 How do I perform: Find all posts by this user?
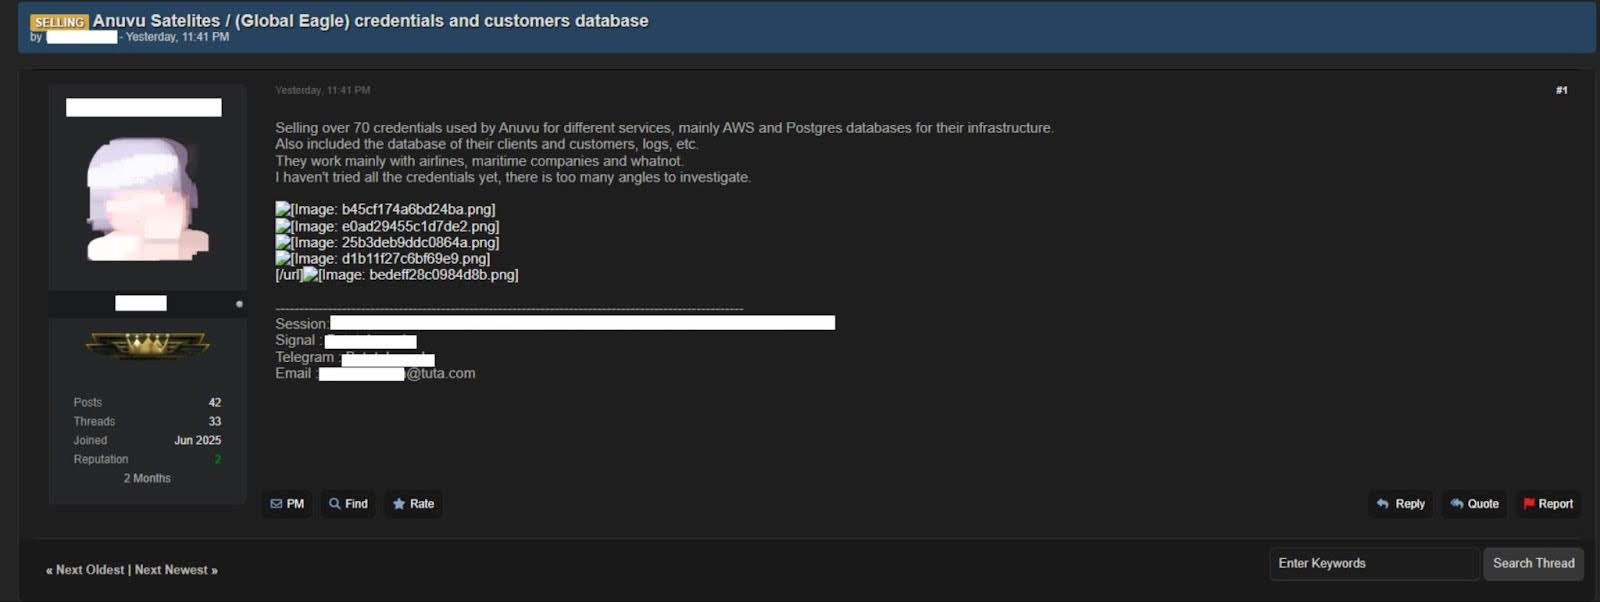(348, 504)
